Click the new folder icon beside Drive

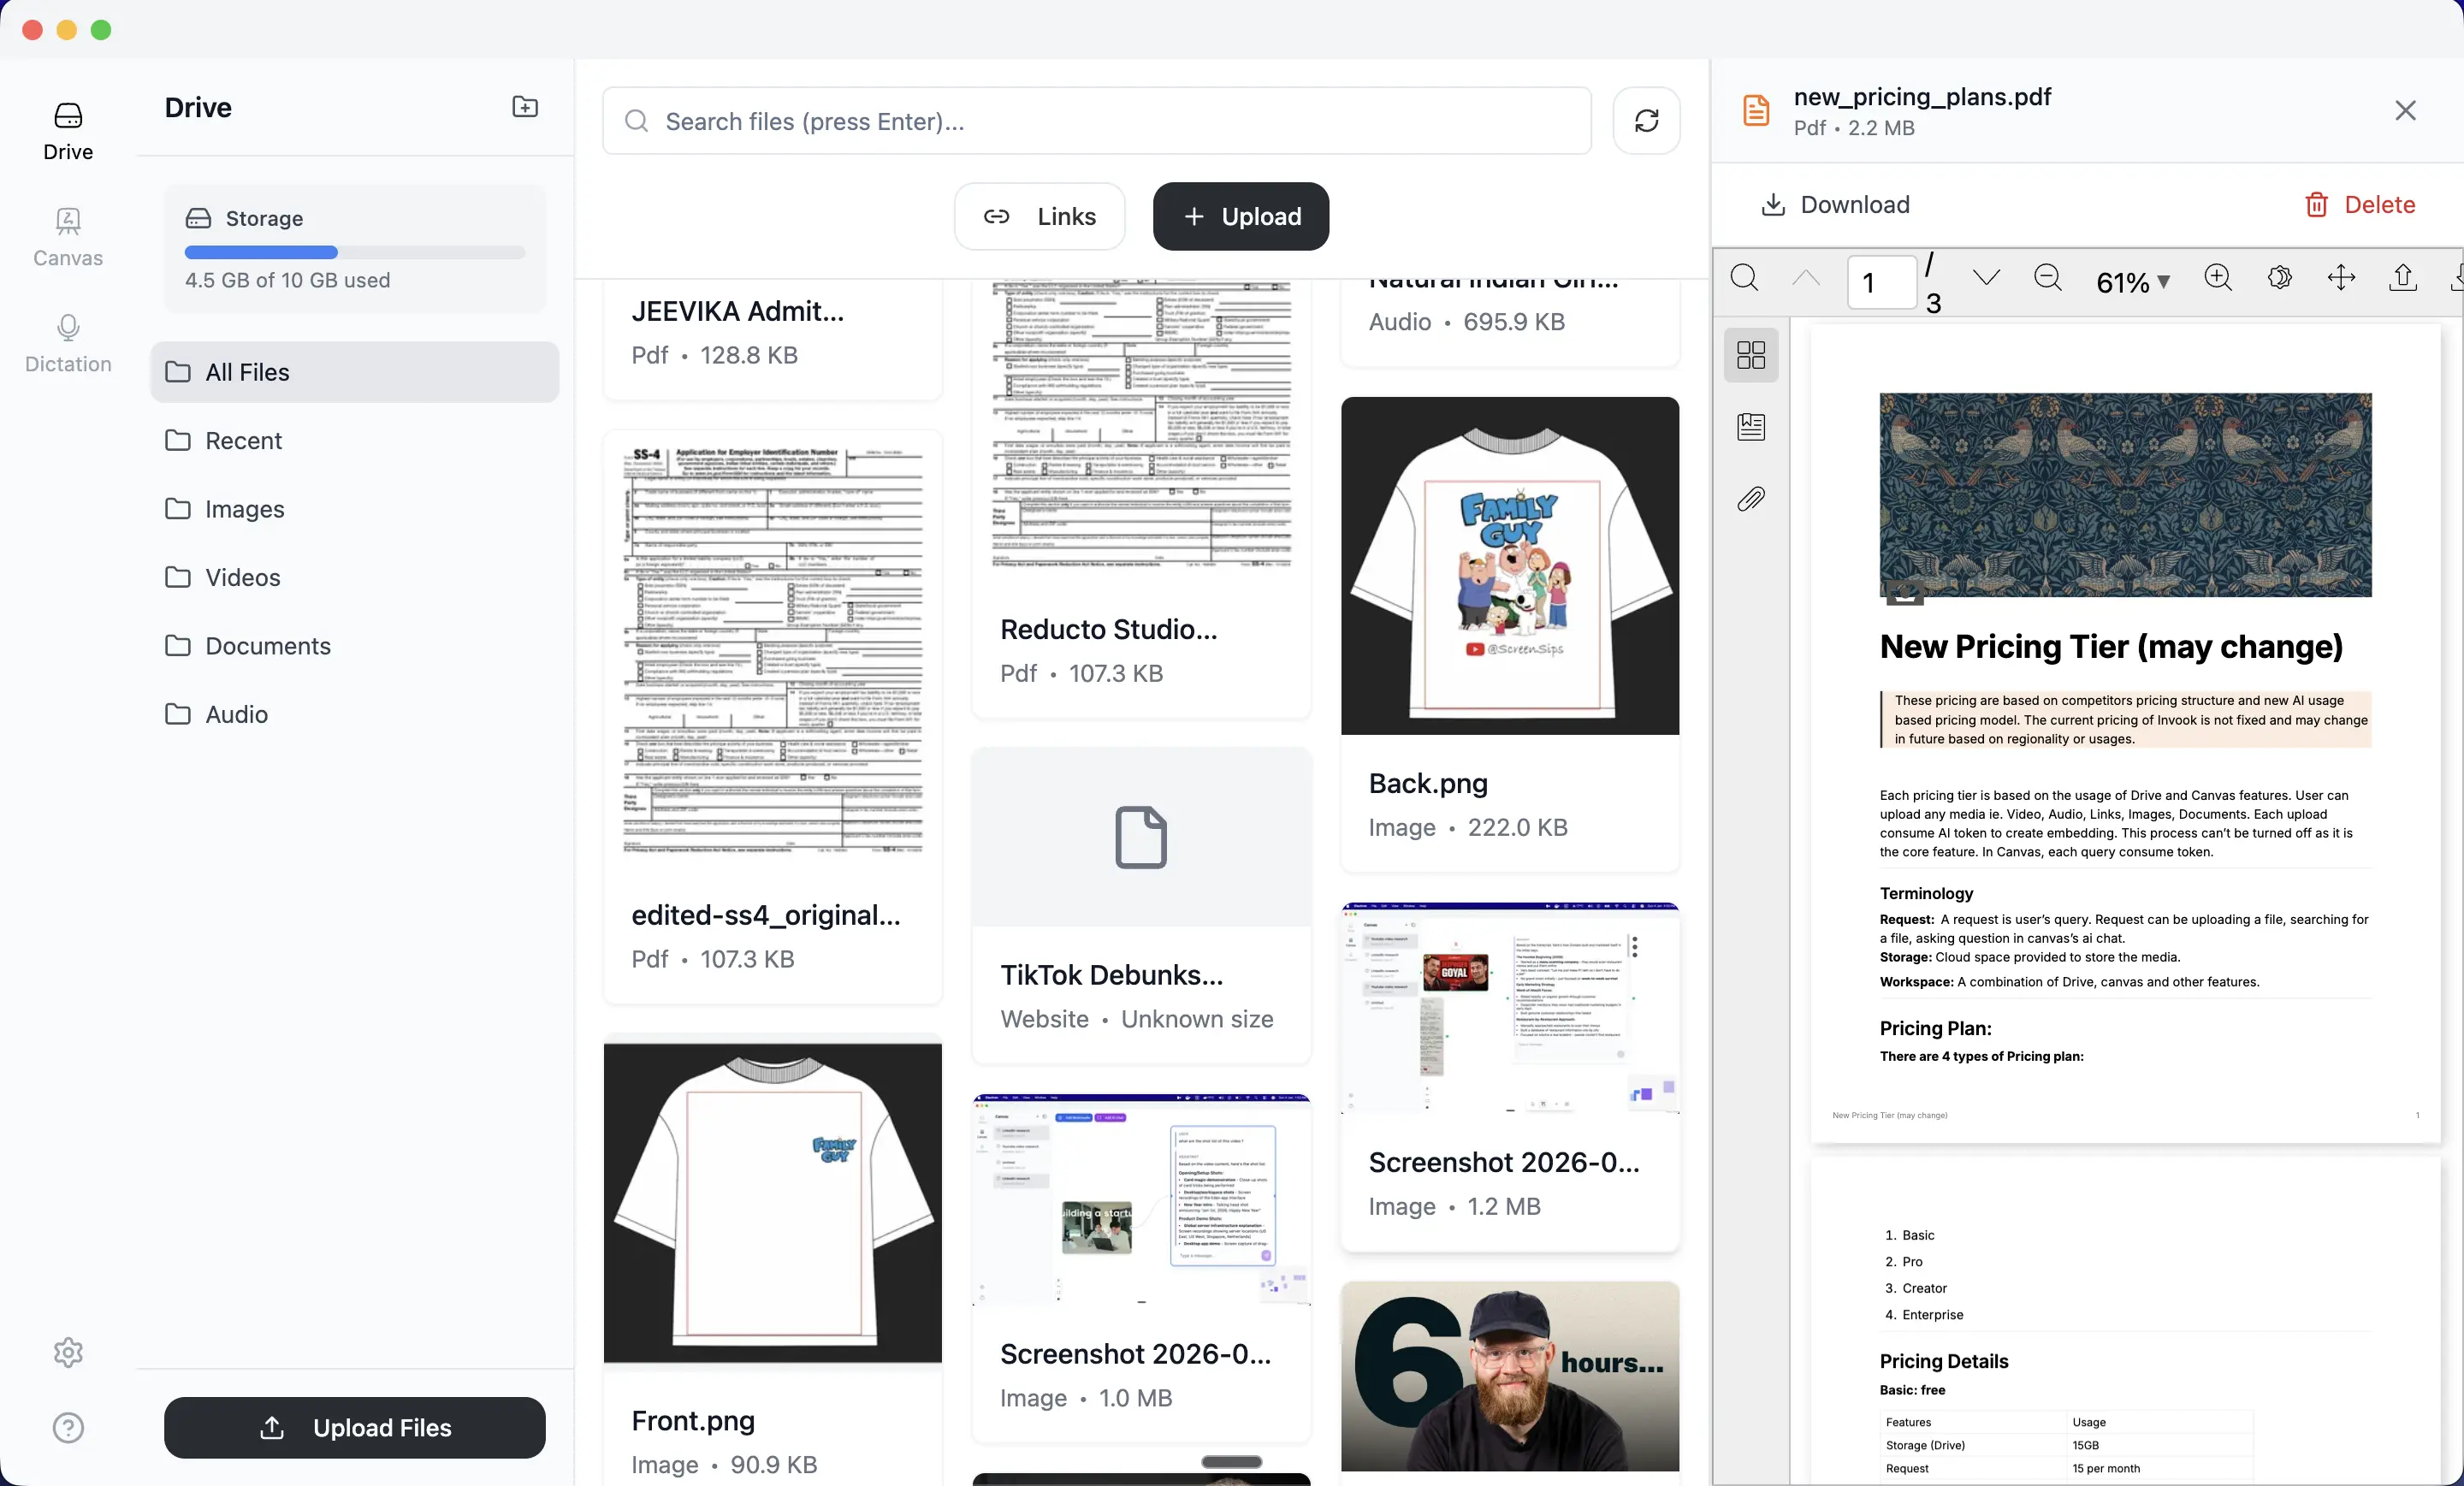pos(525,107)
